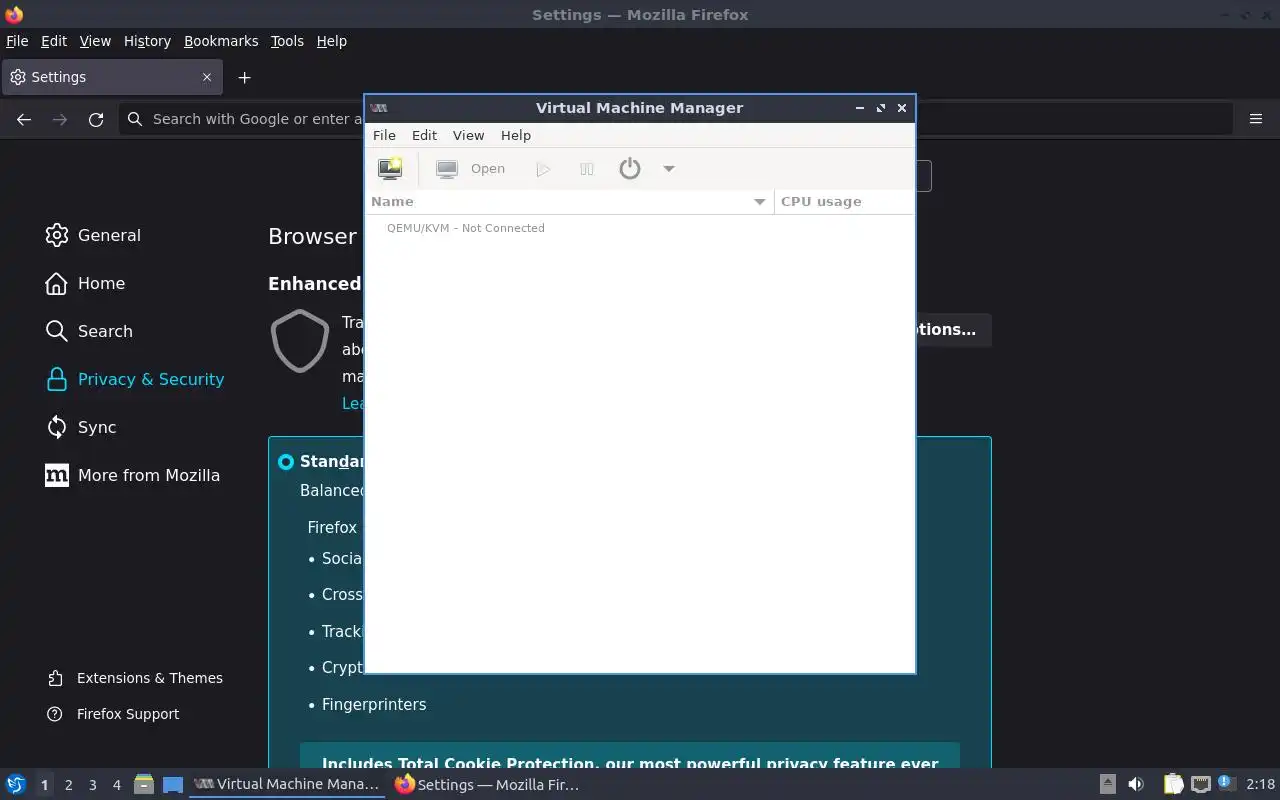
Task: Open Firefox File menu
Action: point(17,41)
